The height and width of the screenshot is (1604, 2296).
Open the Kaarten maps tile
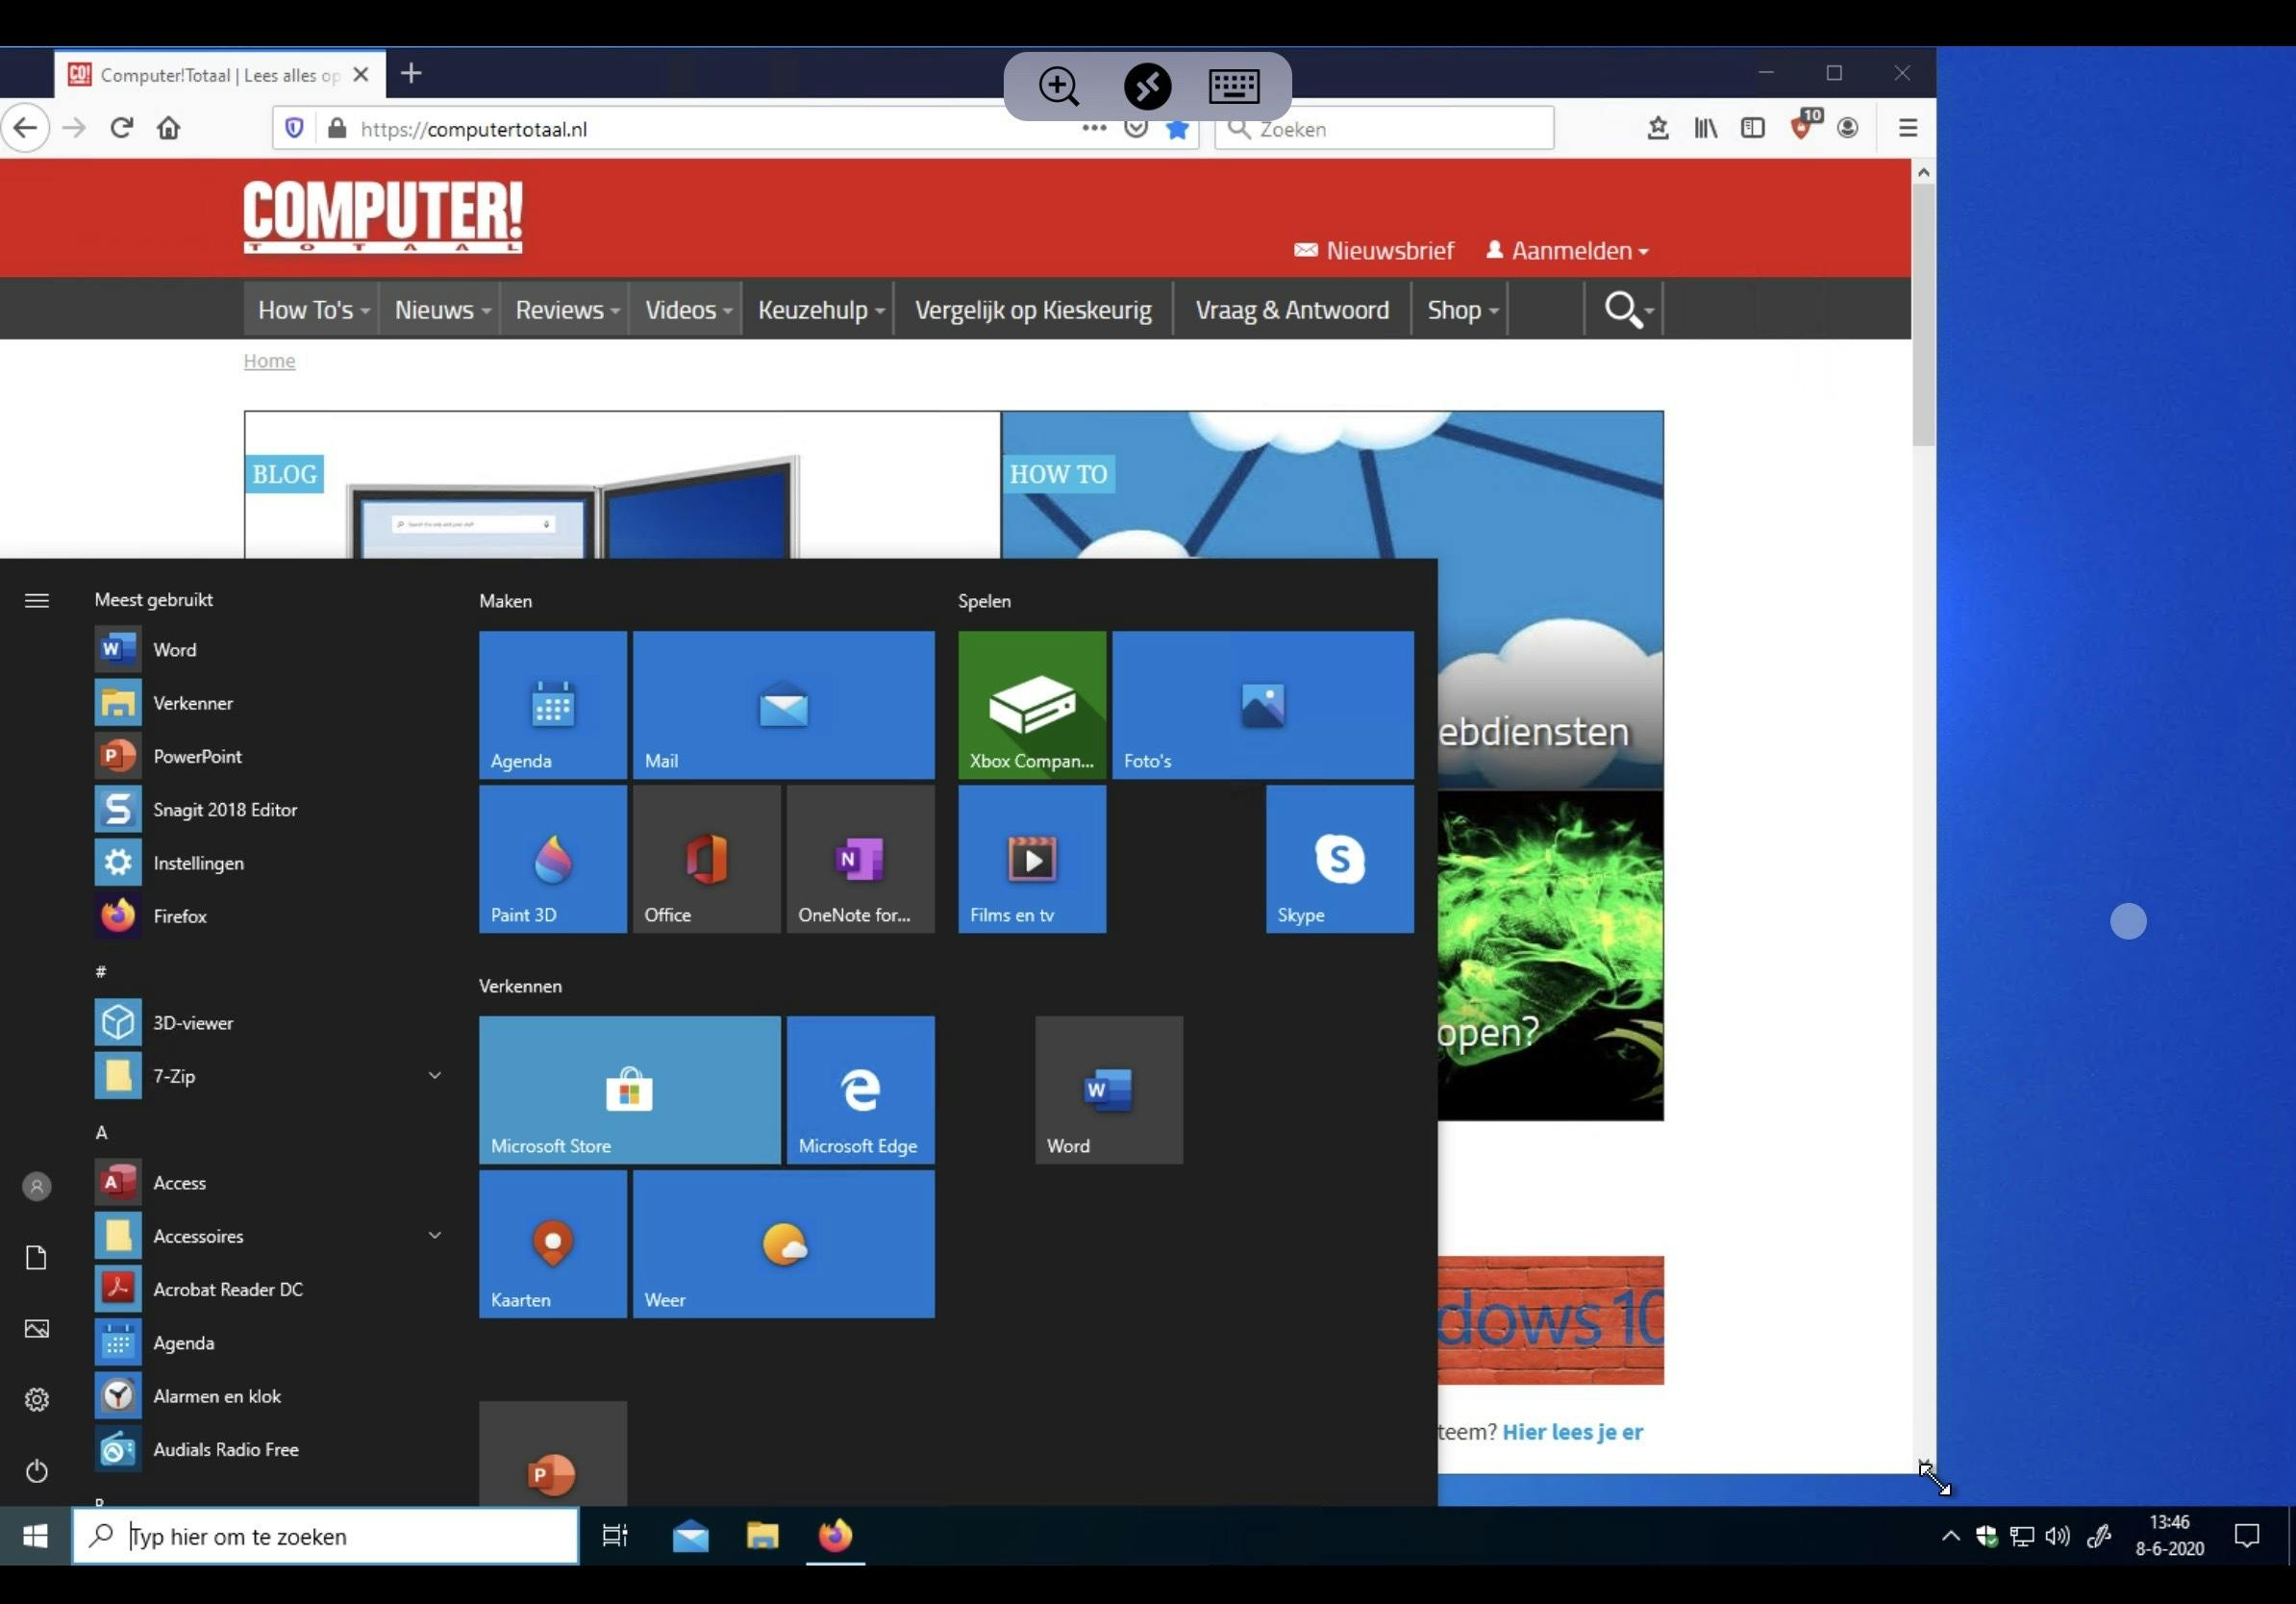click(552, 1243)
